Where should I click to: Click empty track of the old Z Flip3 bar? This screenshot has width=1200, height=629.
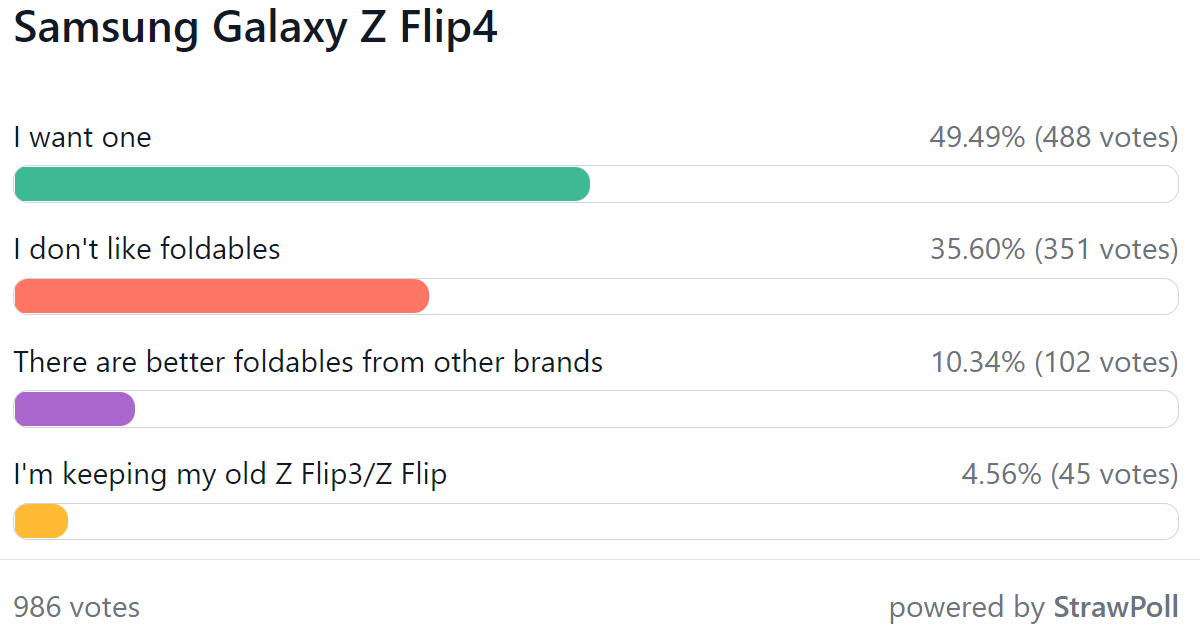point(623,521)
